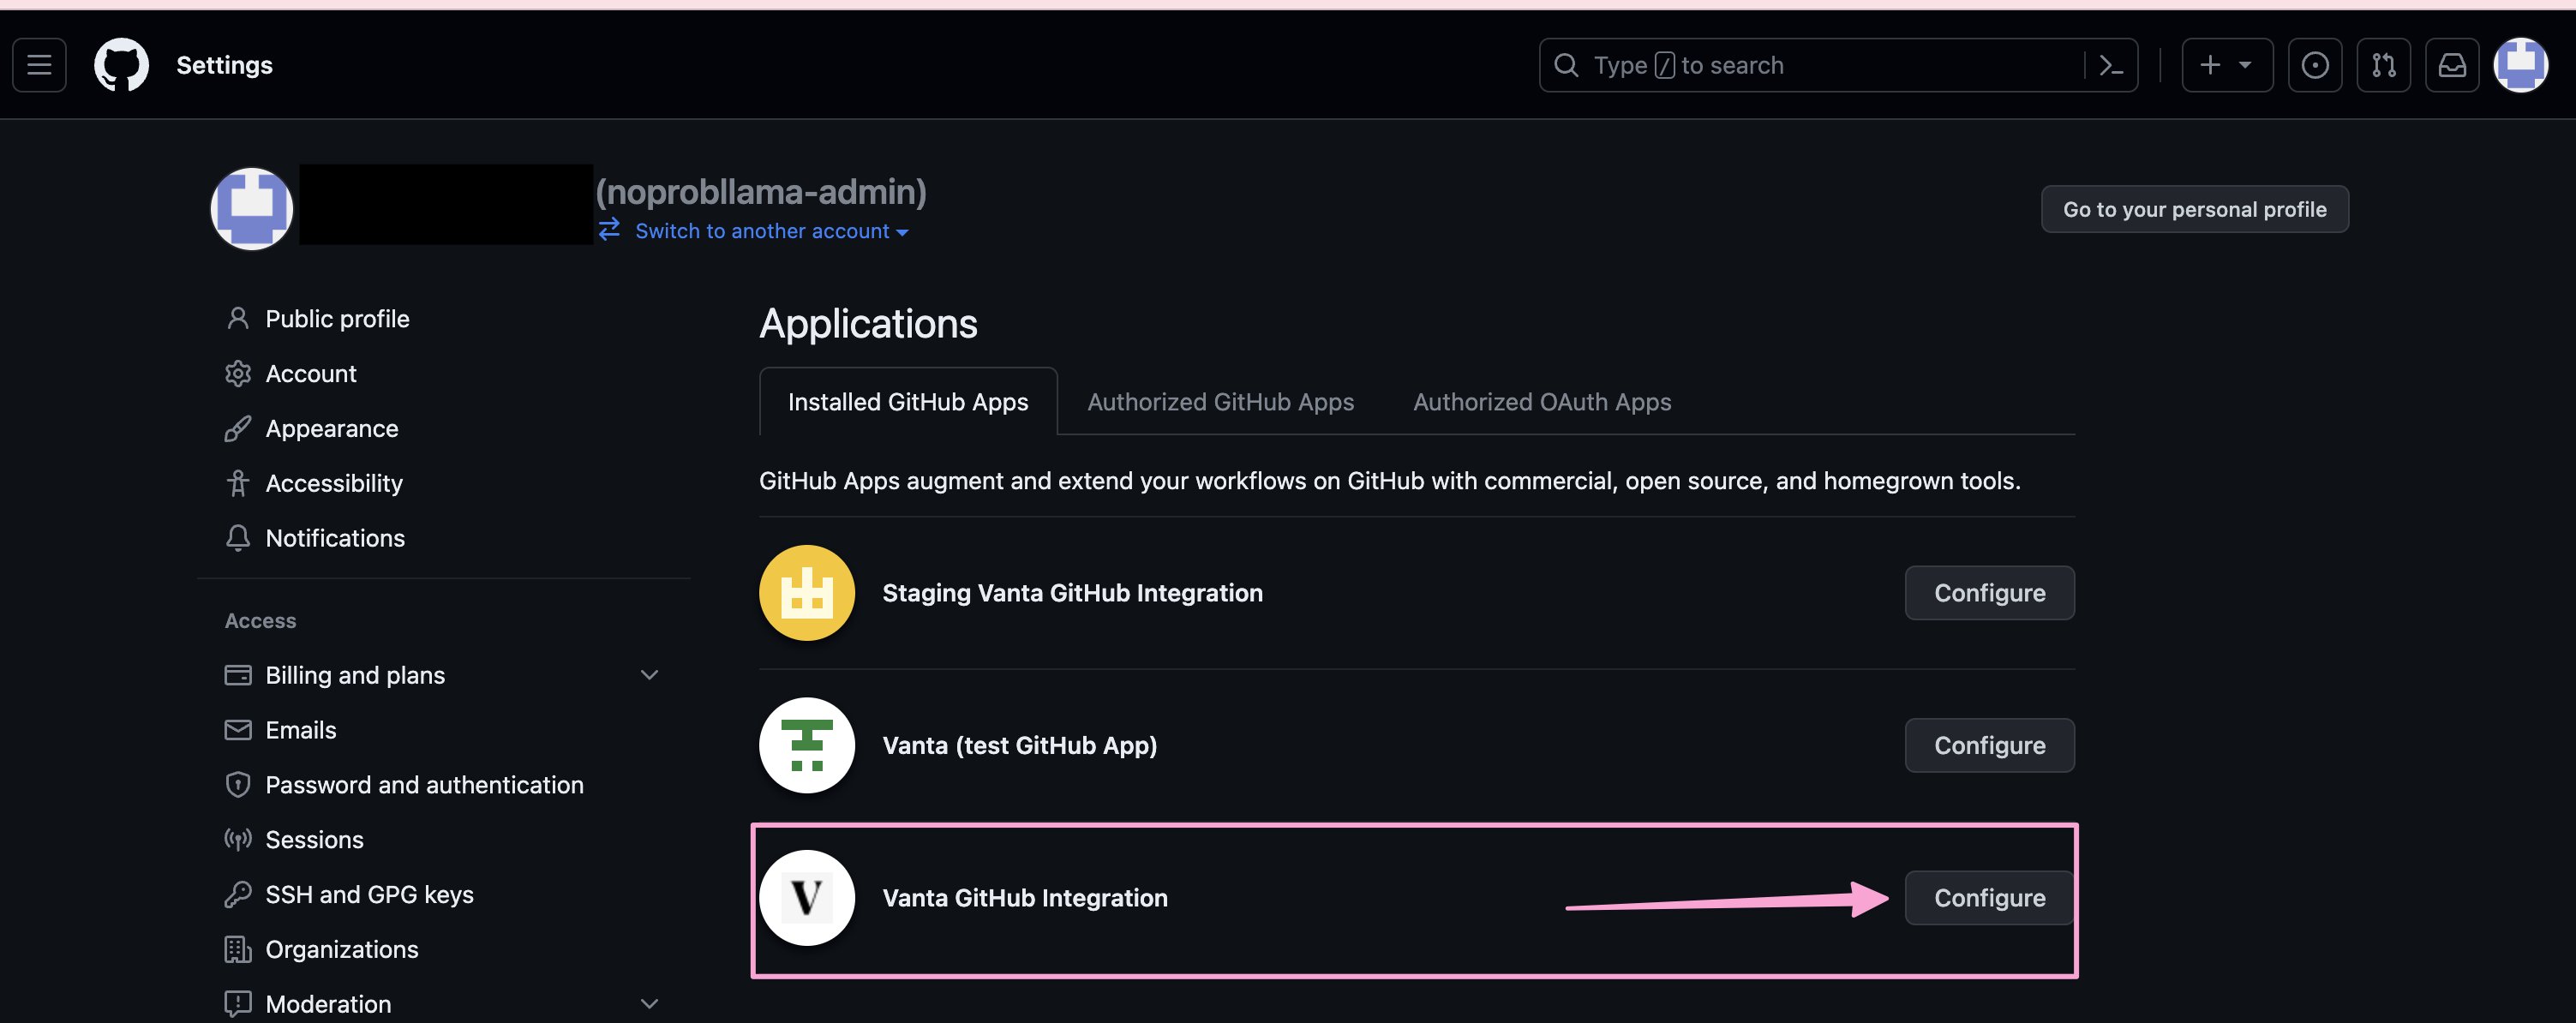2576x1023 pixels.
Task: Configure Vanta GitHub Integration
Action: tap(1989, 898)
